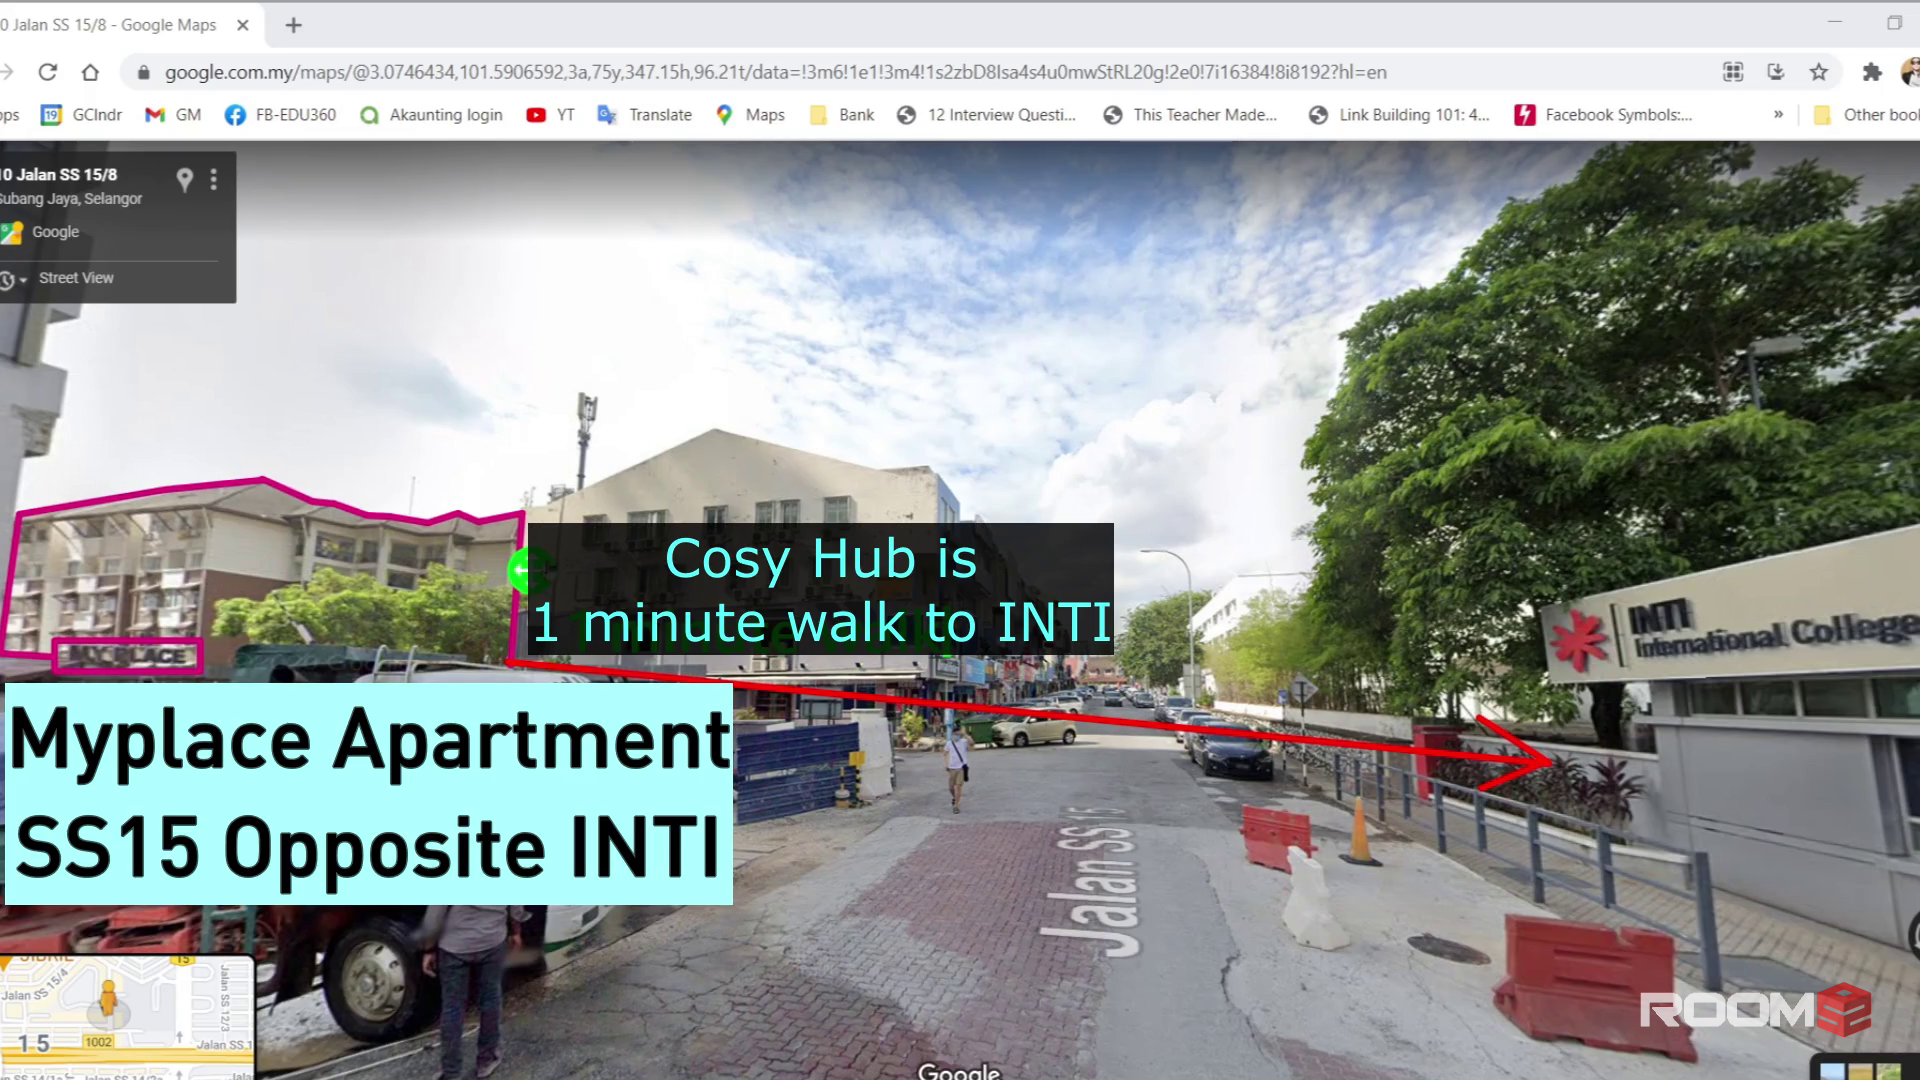Open the three-dot menu in Street View panel

[x=213, y=179]
